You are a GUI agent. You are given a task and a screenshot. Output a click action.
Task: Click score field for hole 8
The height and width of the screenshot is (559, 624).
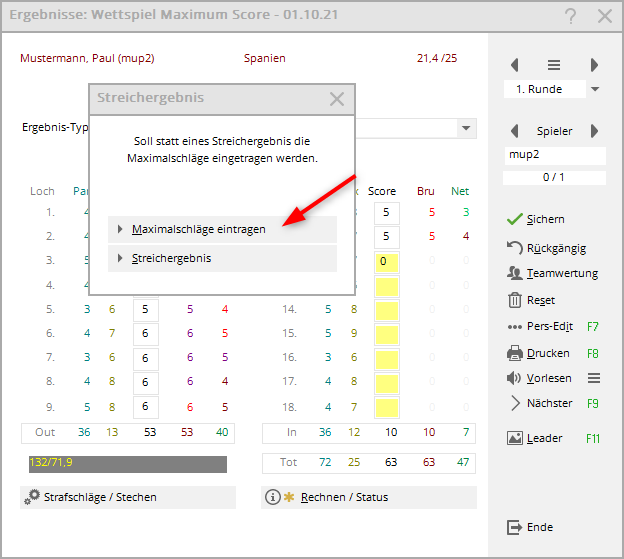pos(146,383)
